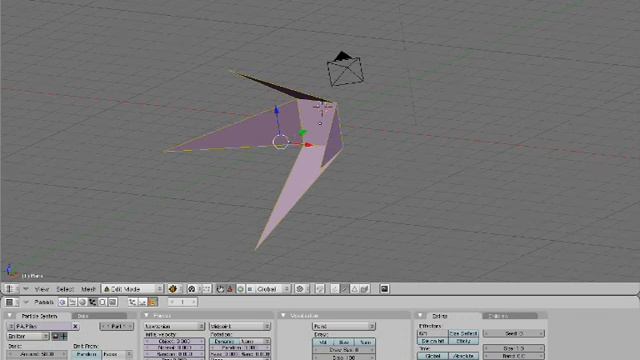The width and height of the screenshot is (640, 360).
Task: Switch to vertex select mode icon
Action: (335, 289)
